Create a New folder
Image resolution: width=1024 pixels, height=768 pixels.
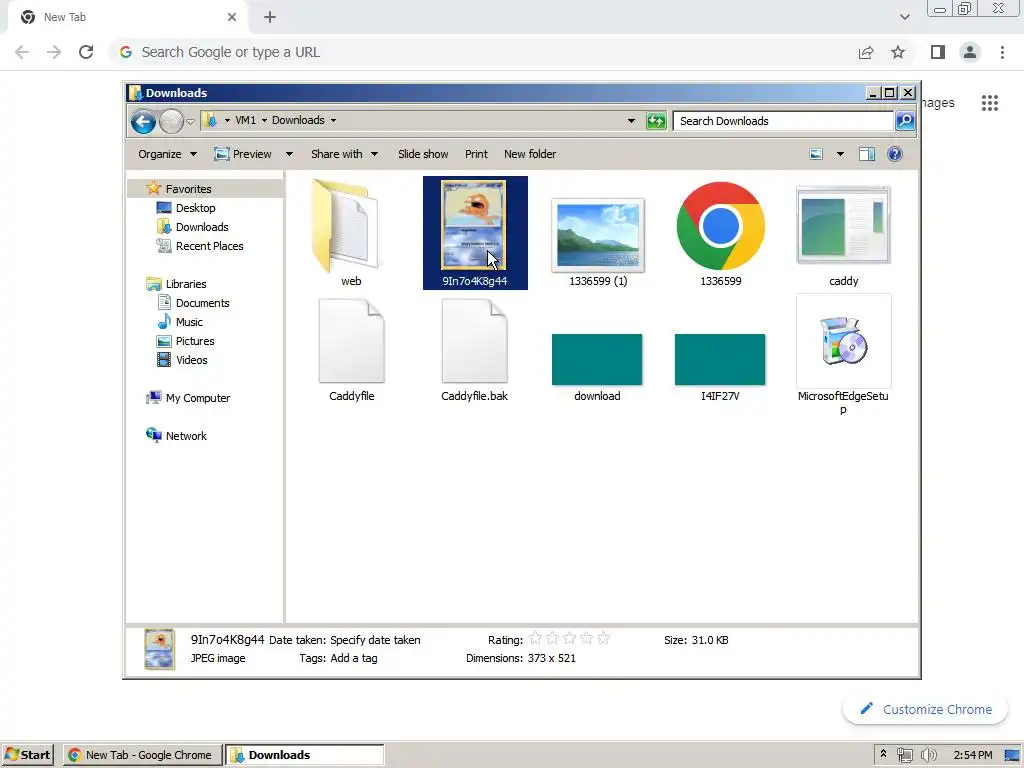(530, 154)
